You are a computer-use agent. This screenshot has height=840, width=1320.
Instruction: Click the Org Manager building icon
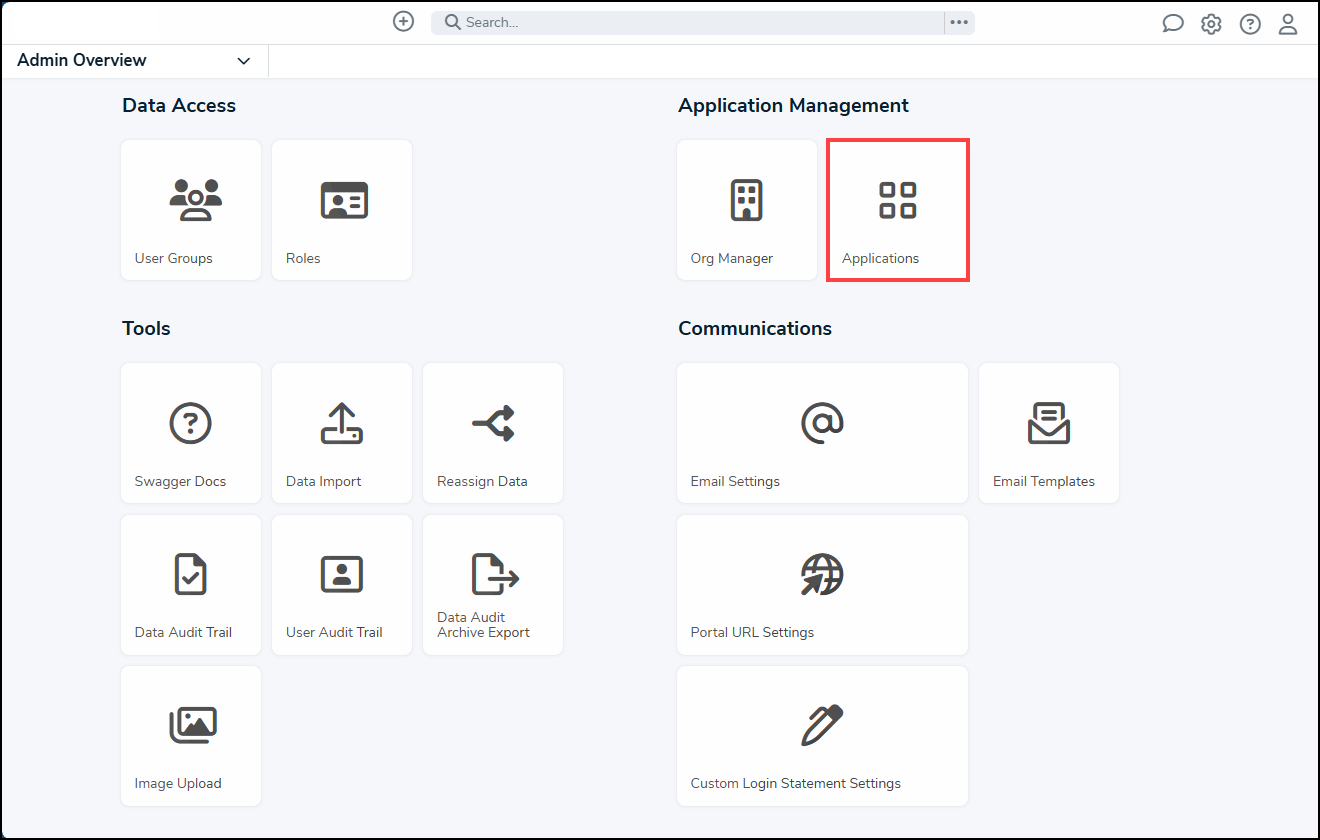tap(746, 200)
